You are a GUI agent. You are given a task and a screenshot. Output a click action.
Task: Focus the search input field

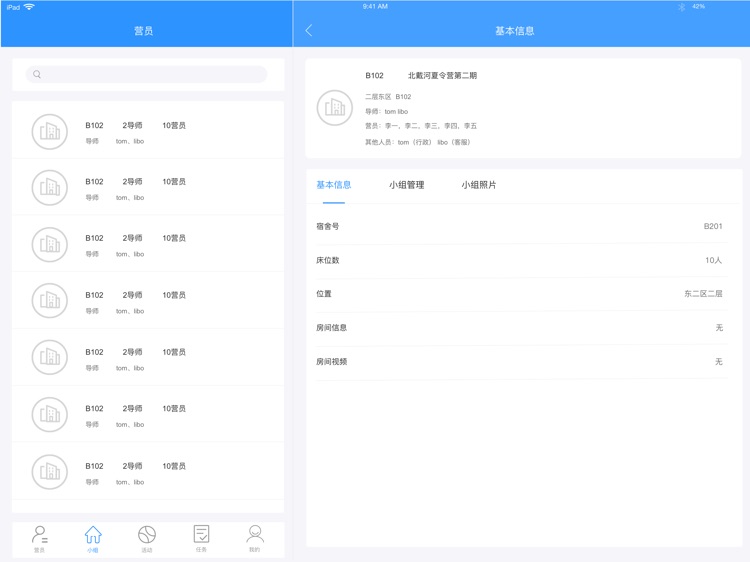tap(146, 74)
